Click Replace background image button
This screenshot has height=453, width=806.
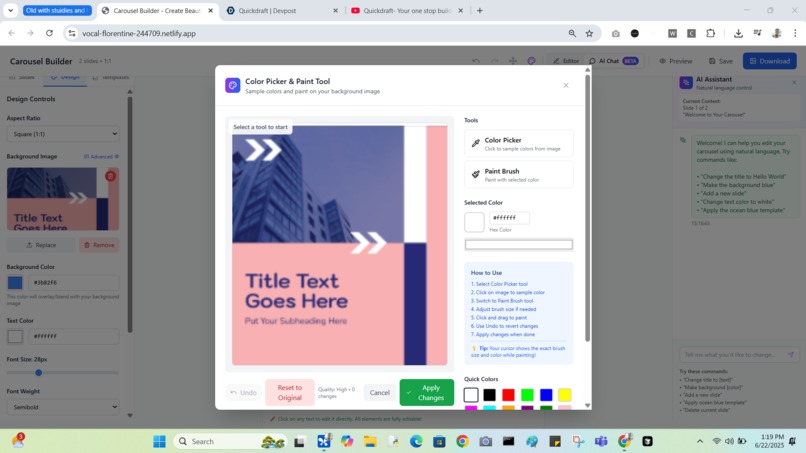pyautogui.click(x=41, y=245)
